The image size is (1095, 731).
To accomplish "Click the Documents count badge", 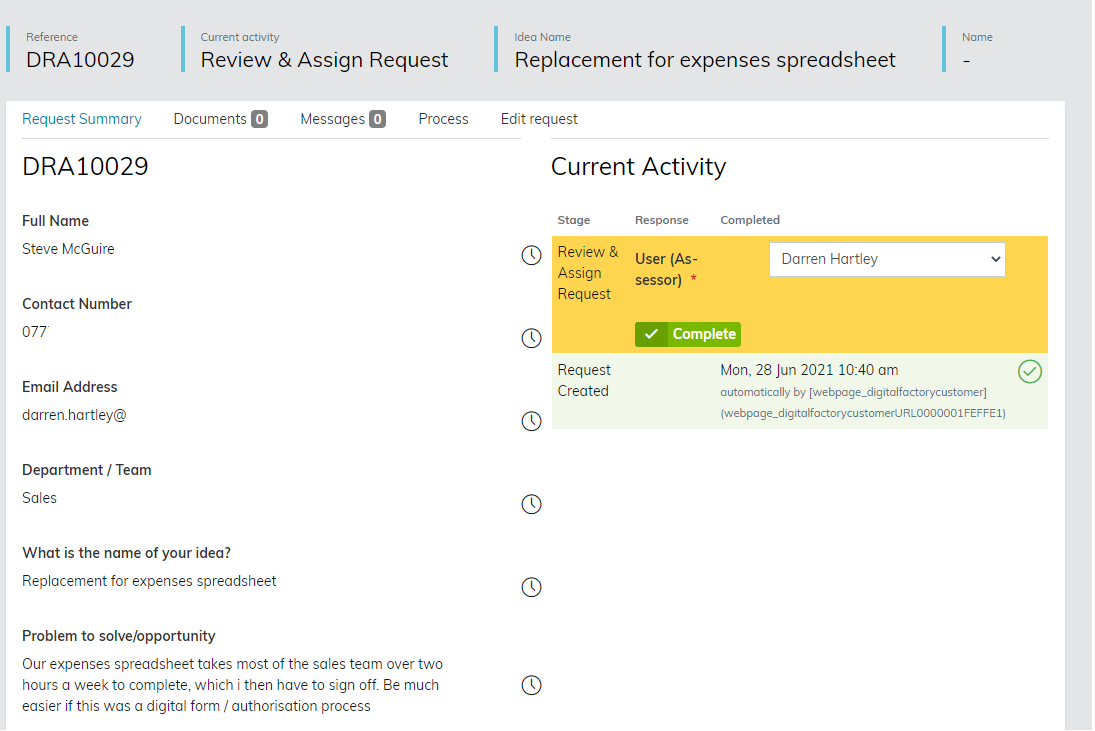I will (259, 119).
